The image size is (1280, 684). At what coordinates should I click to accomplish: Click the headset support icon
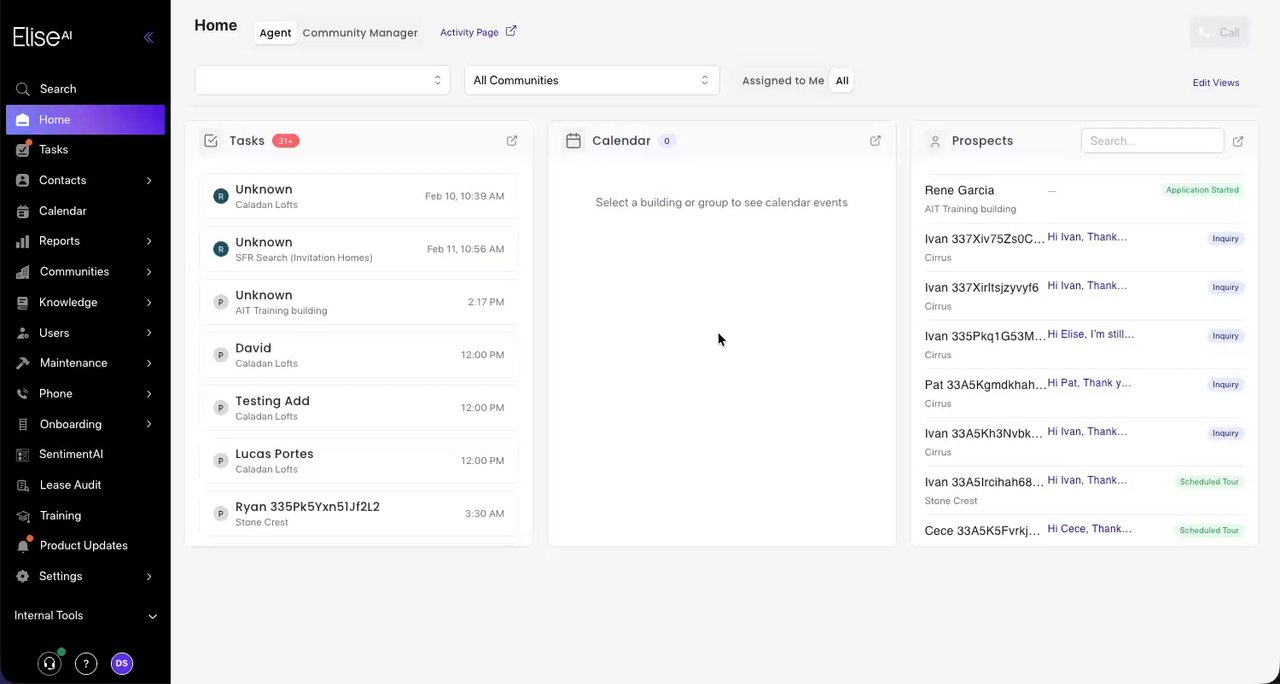coord(49,663)
